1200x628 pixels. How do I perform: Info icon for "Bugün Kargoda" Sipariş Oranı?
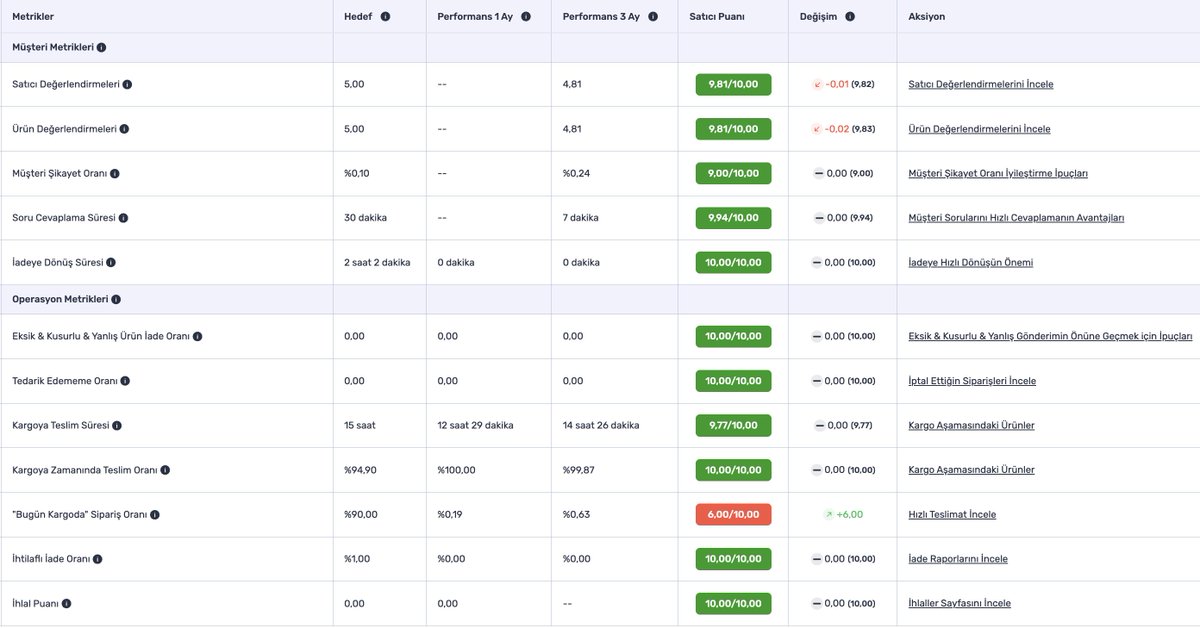click(155, 515)
